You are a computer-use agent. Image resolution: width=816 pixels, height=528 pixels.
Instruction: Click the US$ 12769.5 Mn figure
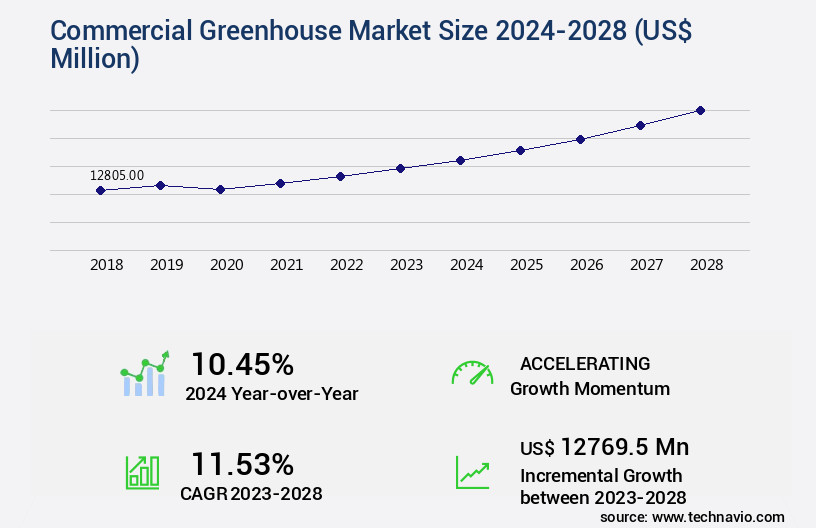coord(604,446)
